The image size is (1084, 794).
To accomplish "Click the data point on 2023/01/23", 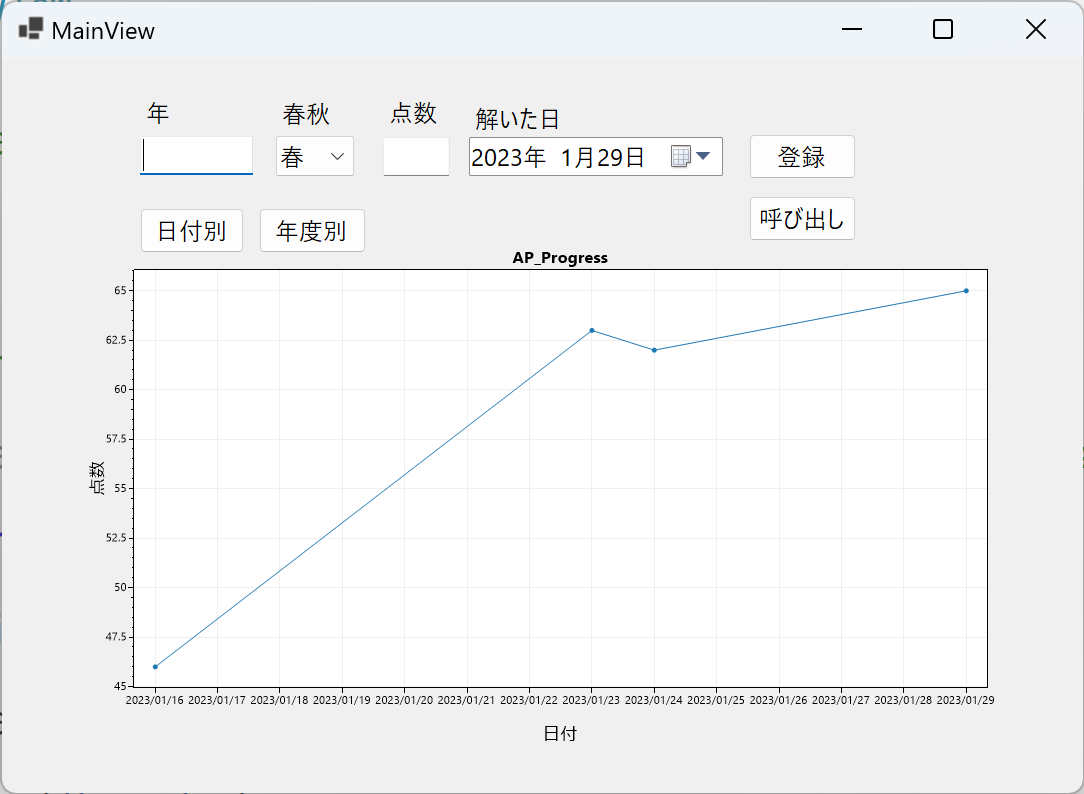I will [592, 328].
